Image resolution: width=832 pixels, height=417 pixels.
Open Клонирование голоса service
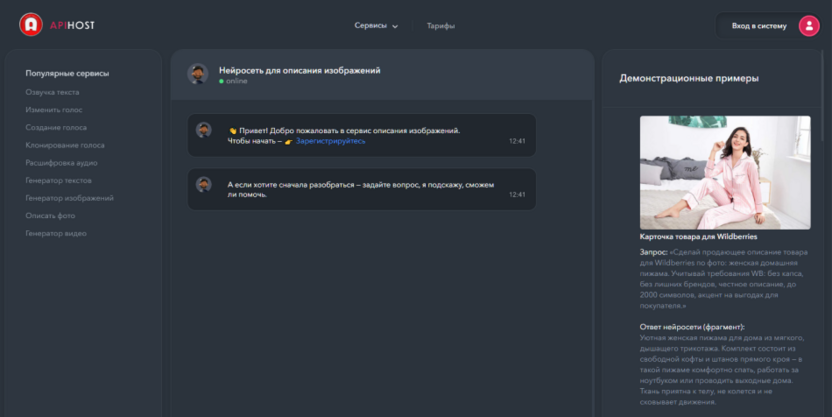point(65,145)
